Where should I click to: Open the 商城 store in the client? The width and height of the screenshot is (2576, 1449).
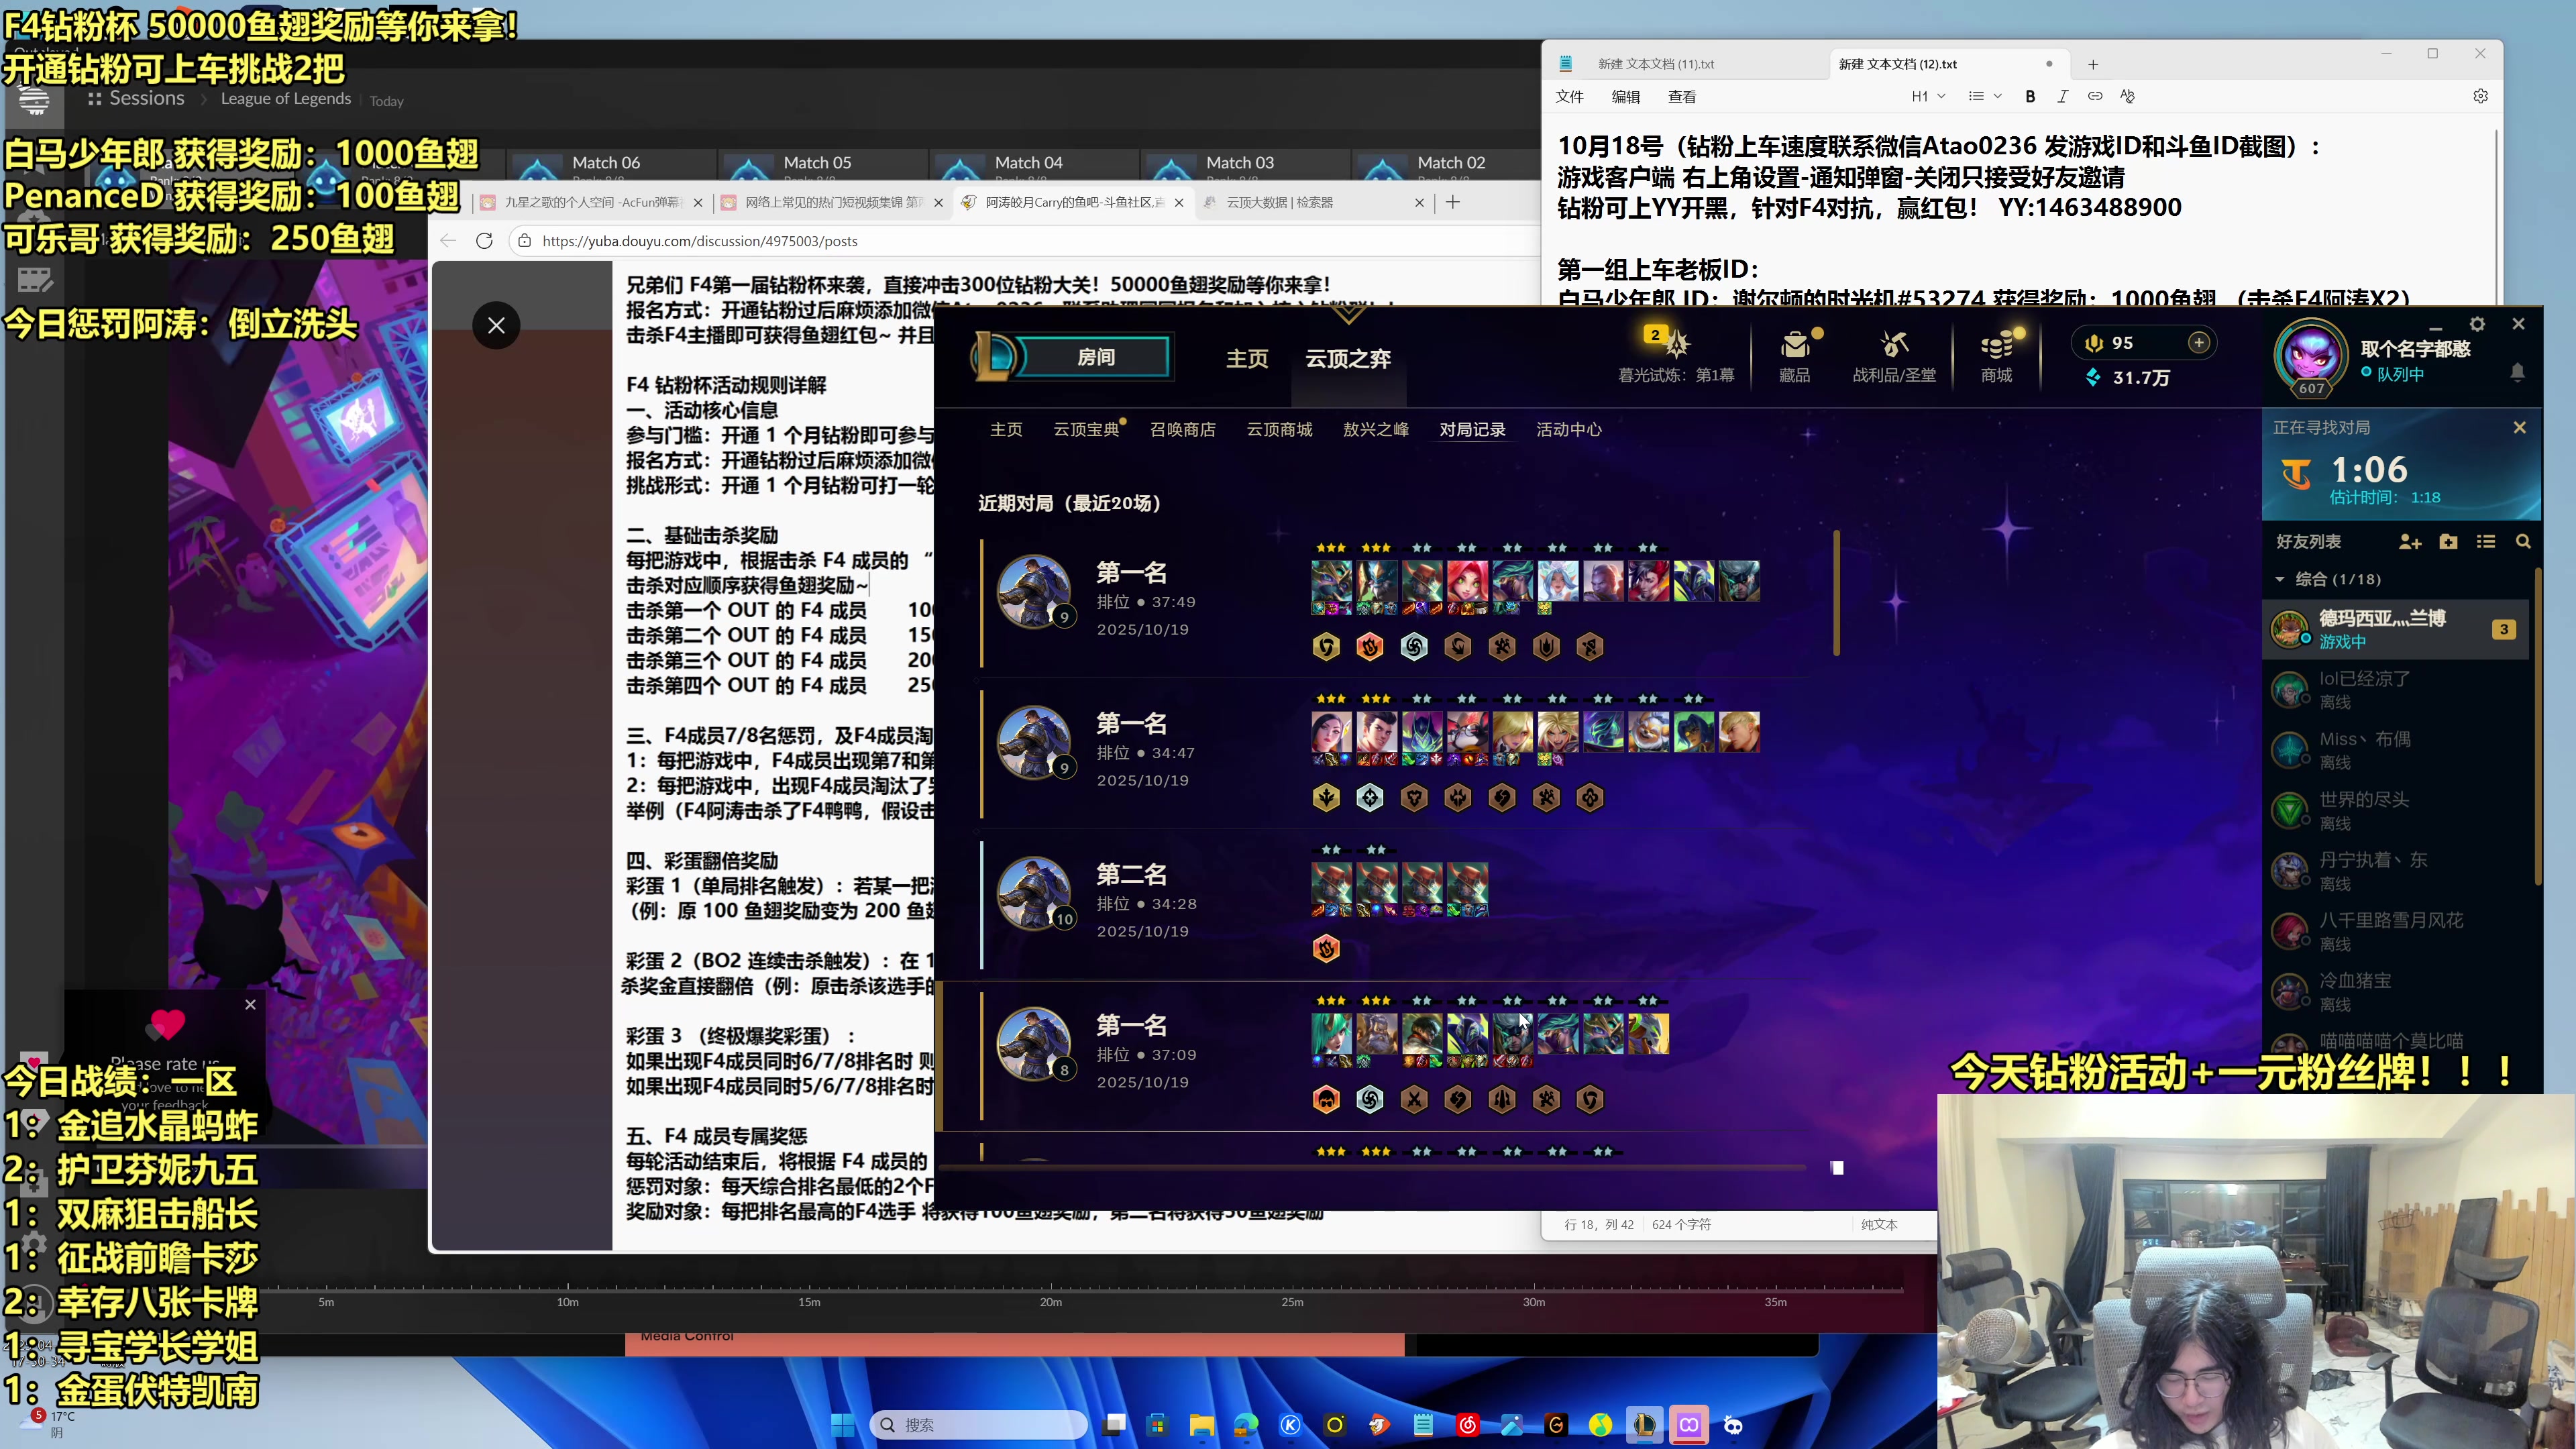pos(1996,355)
